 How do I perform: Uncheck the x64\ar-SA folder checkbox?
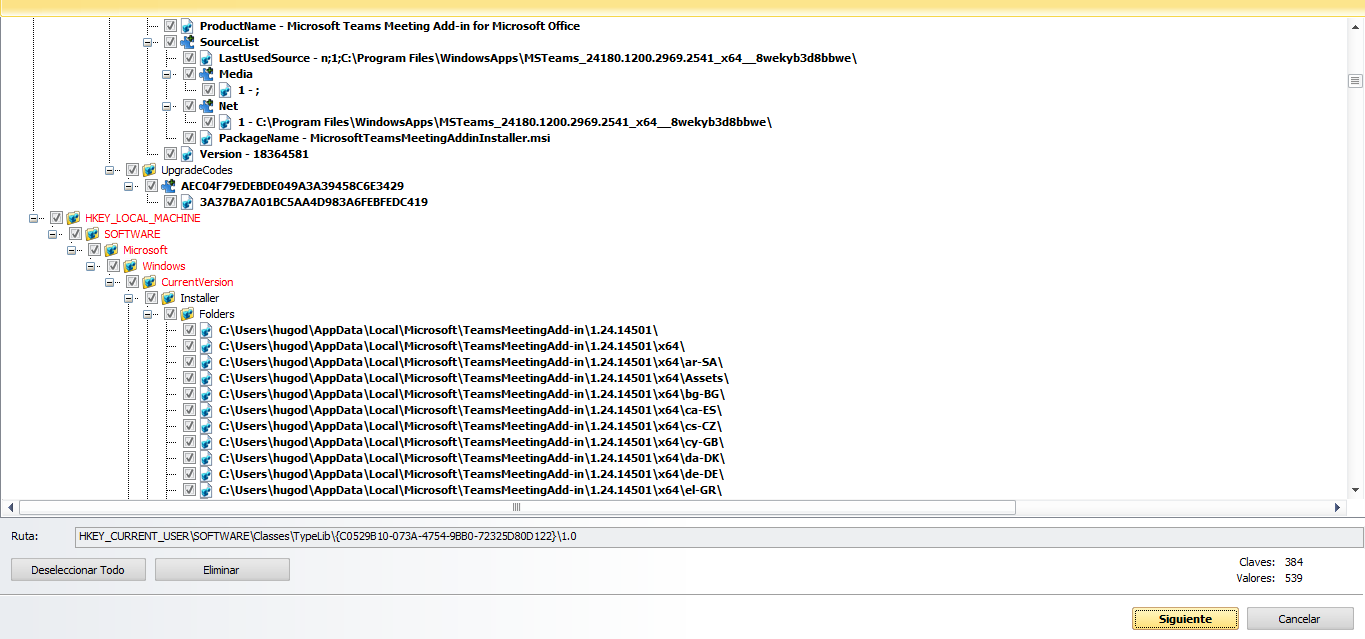click(x=189, y=362)
